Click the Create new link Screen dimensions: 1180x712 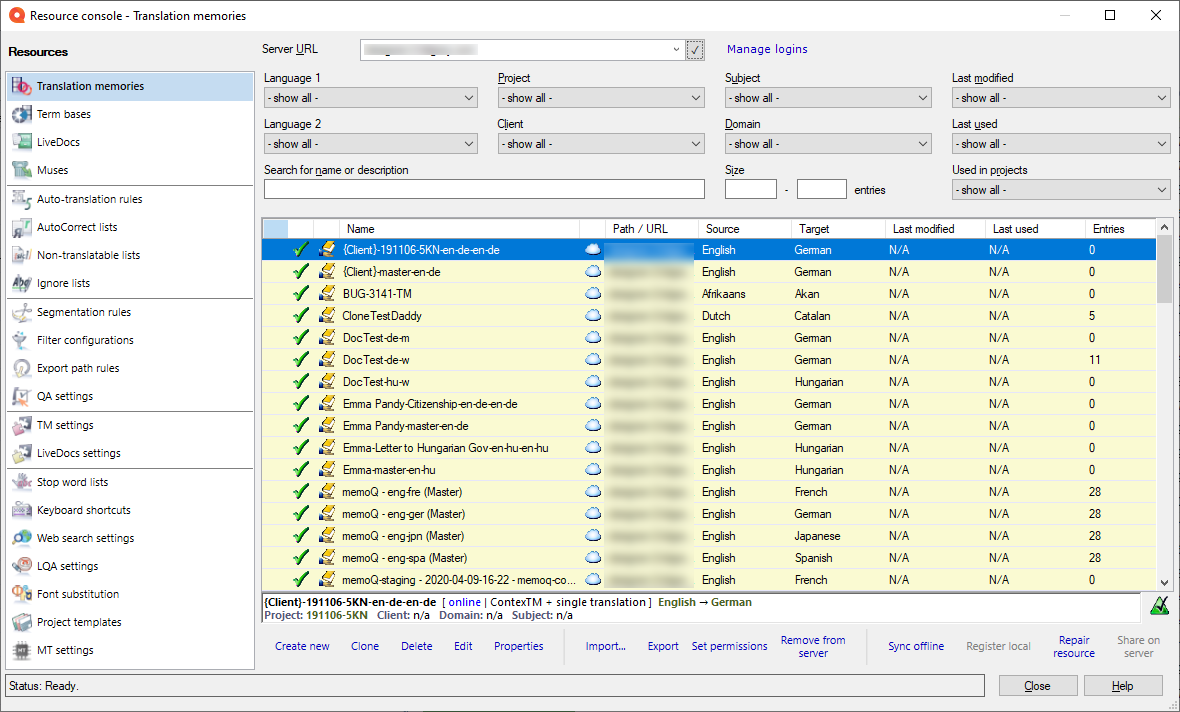[x=302, y=647]
